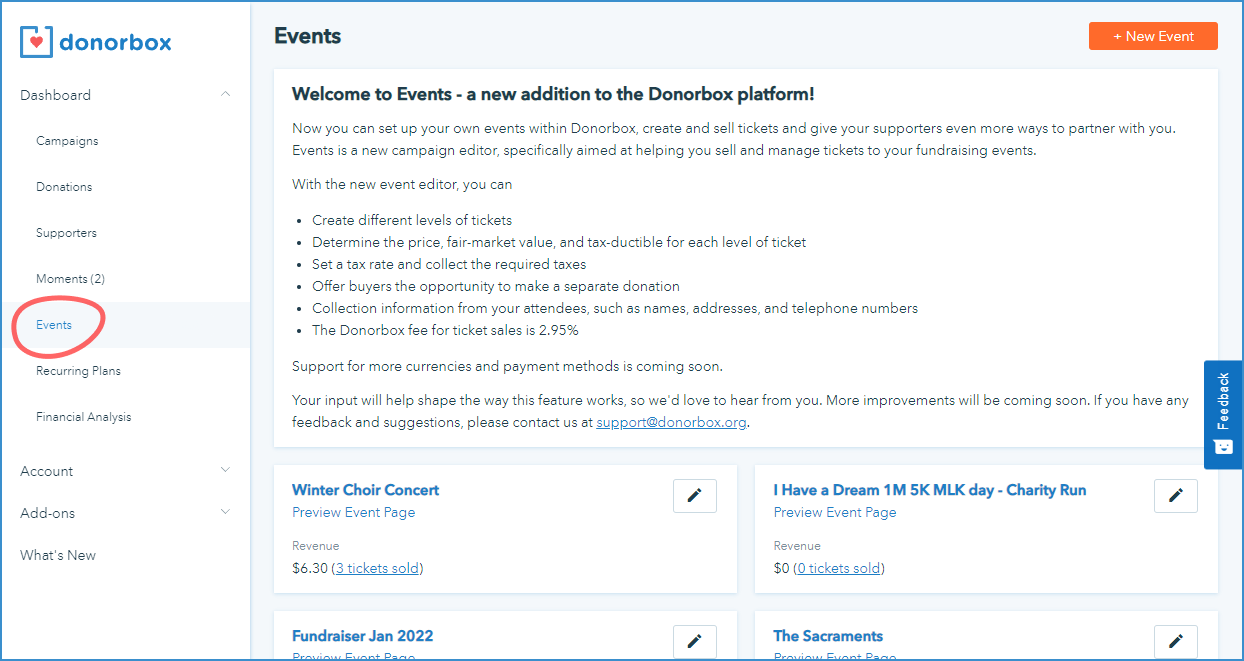
Task: Open Financial Analysis page
Action: point(83,417)
